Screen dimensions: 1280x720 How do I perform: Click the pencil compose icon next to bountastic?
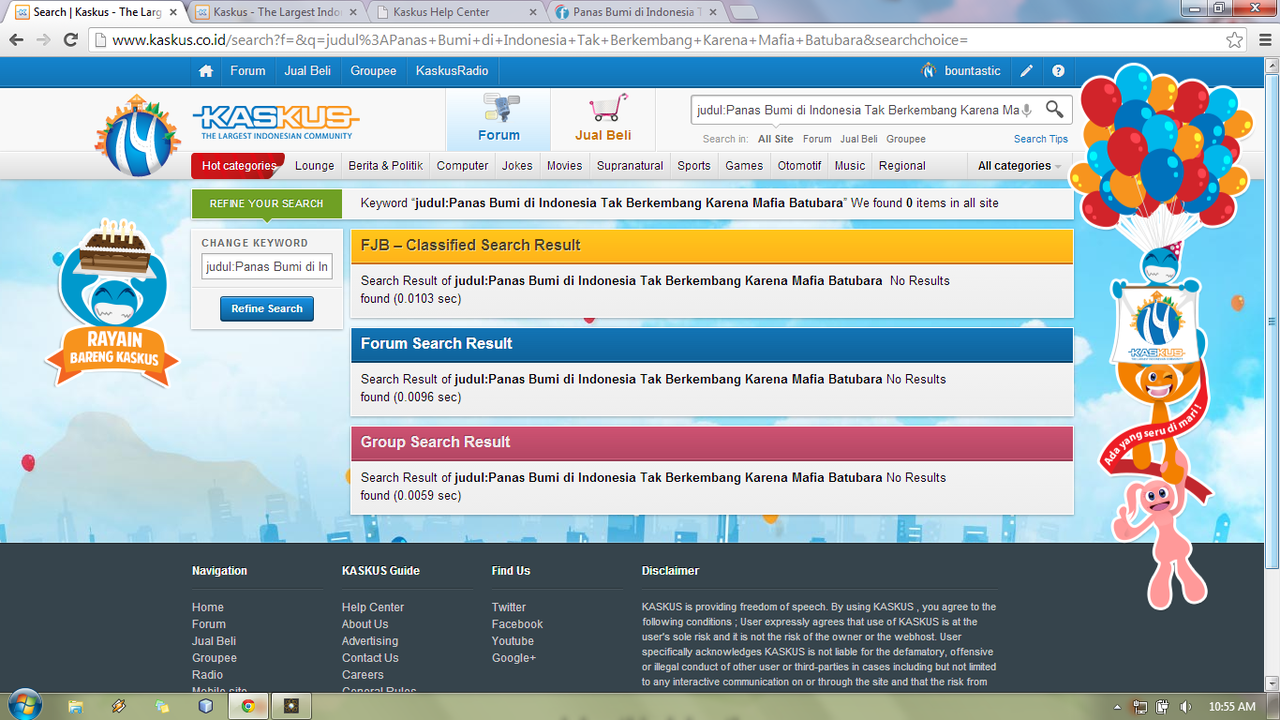1026,71
